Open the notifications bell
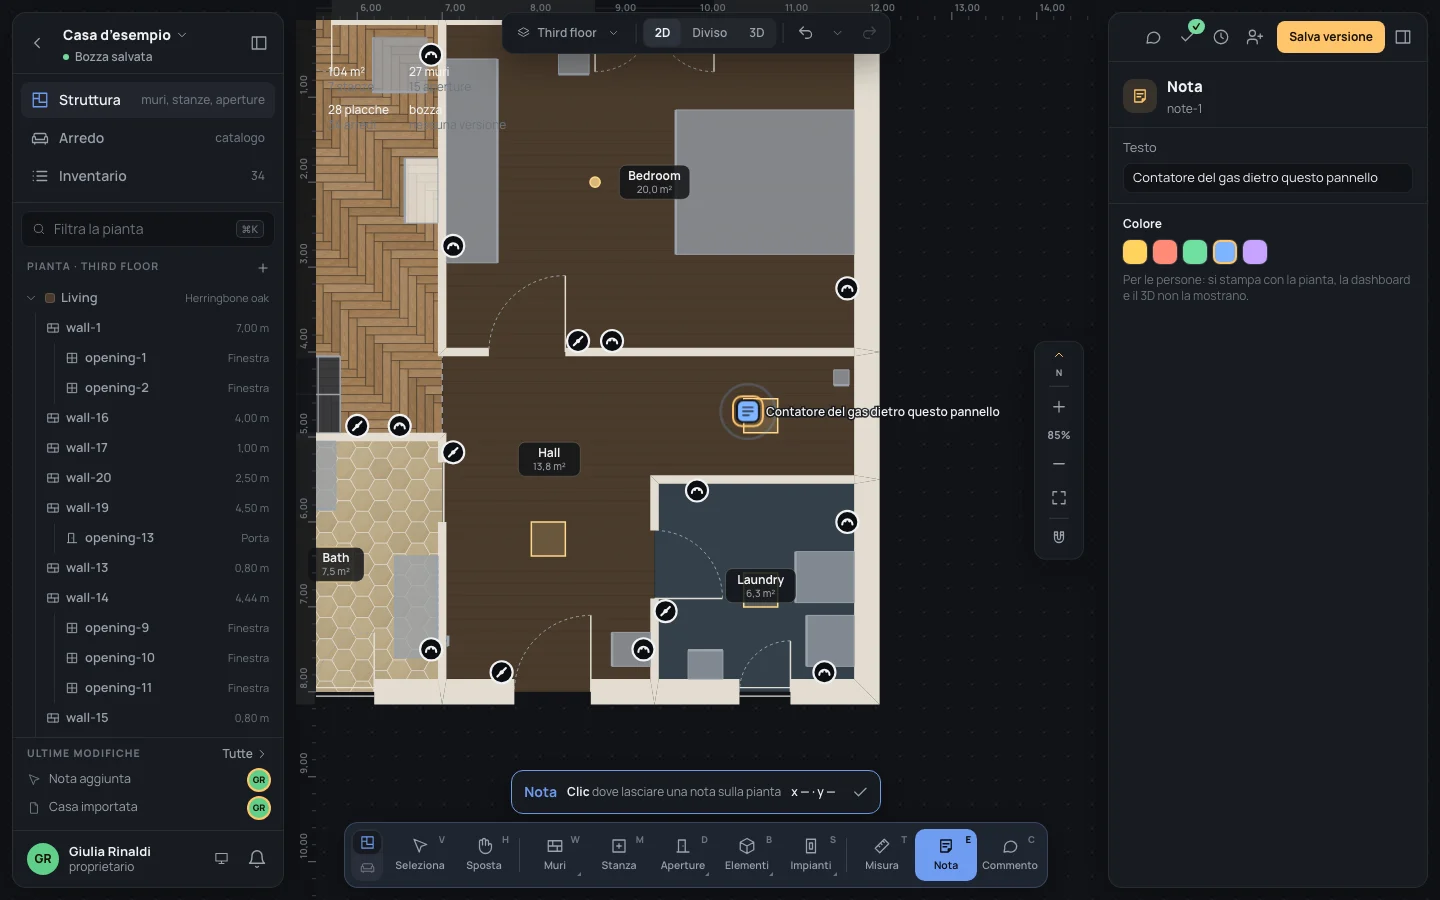The height and width of the screenshot is (900, 1440). point(257,858)
